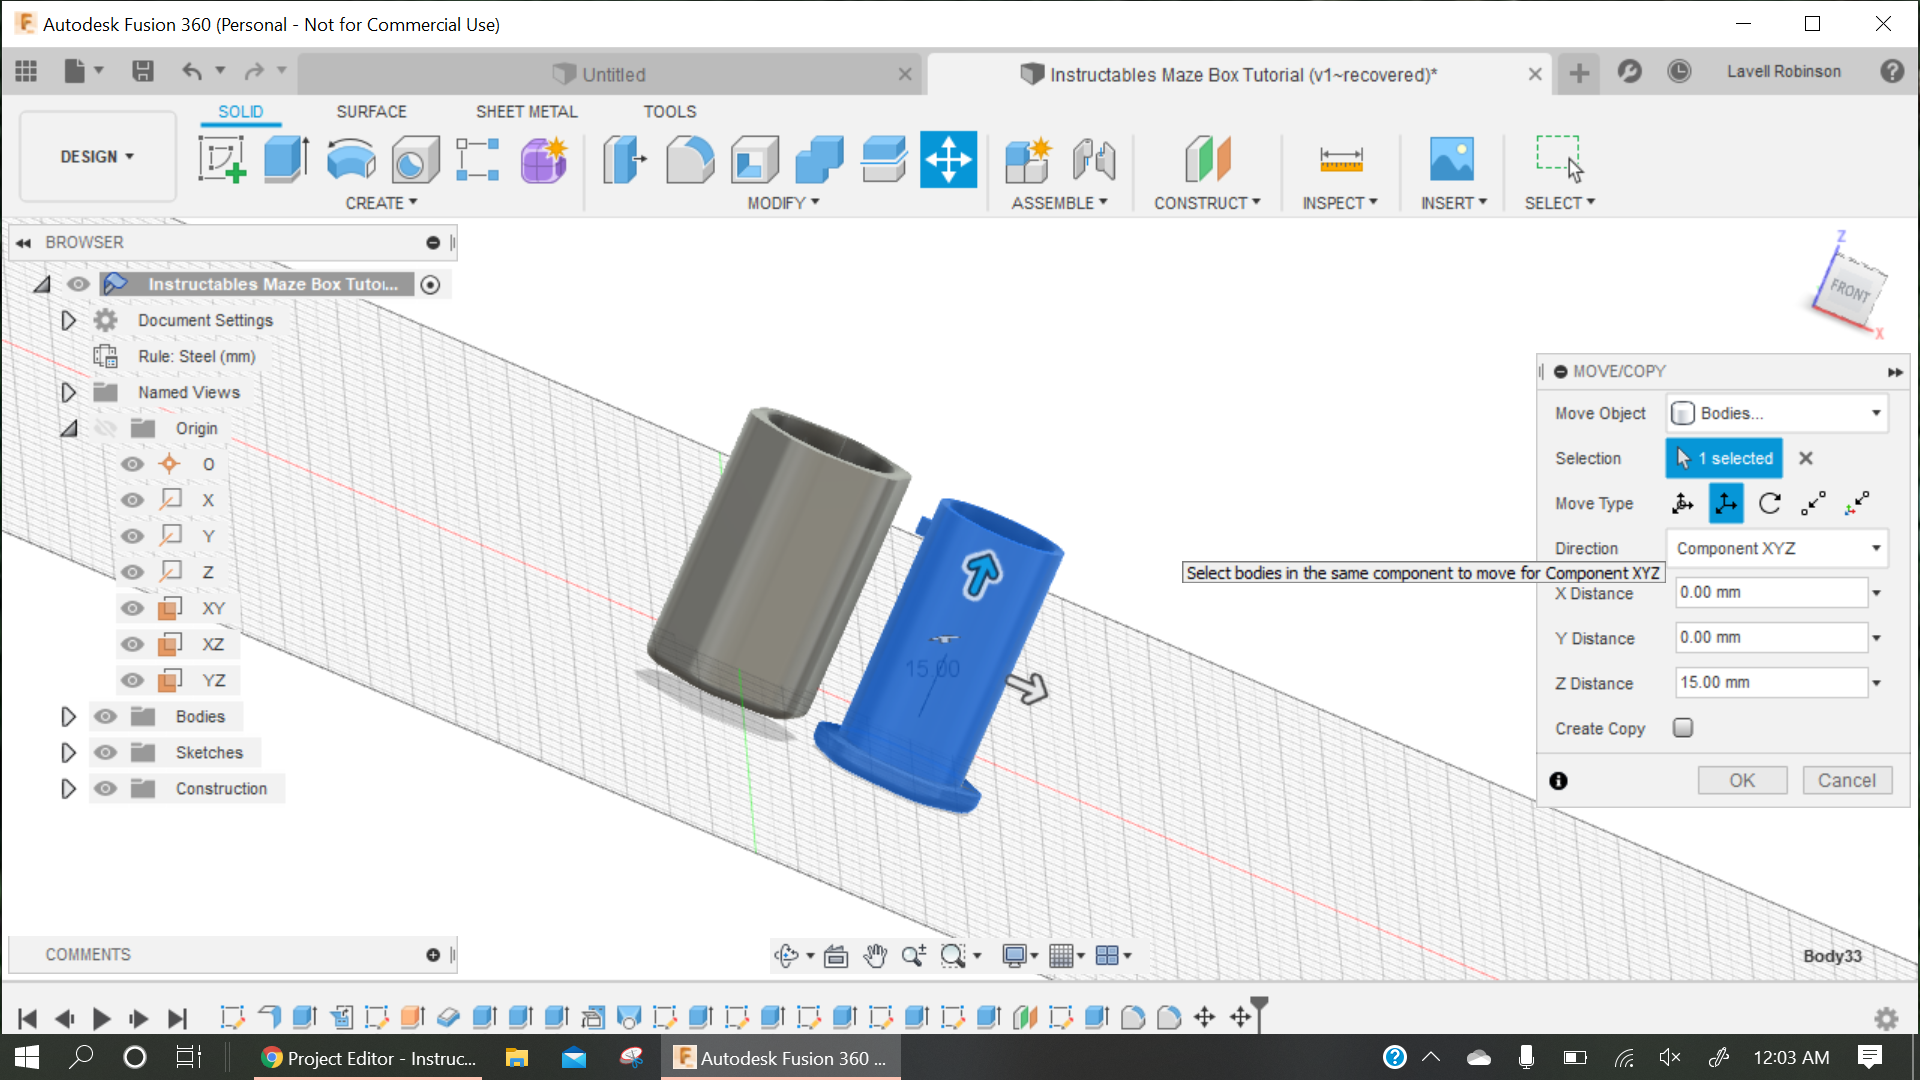Screen dimensions: 1920x1080
Task: Enable the Create Copy checkbox
Action: tap(1683, 728)
